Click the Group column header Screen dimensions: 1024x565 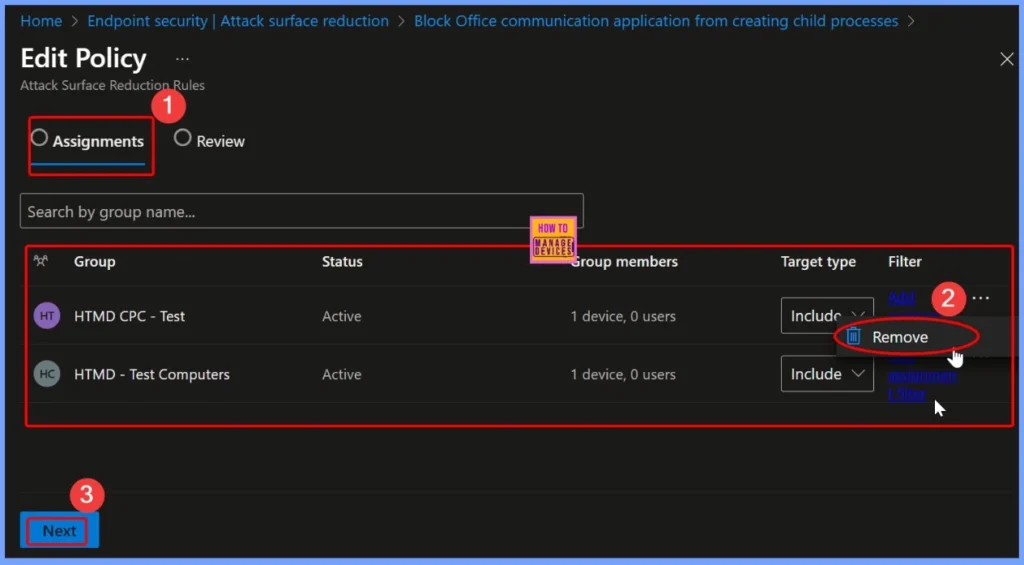[x=95, y=261]
